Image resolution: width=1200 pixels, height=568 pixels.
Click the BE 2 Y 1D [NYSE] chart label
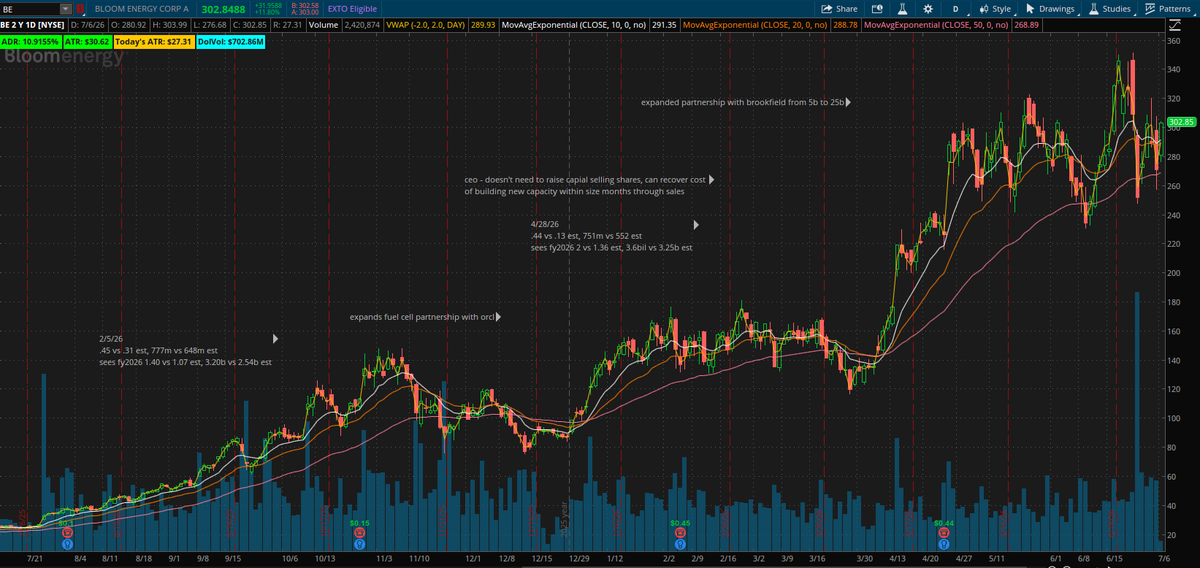[33, 23]
